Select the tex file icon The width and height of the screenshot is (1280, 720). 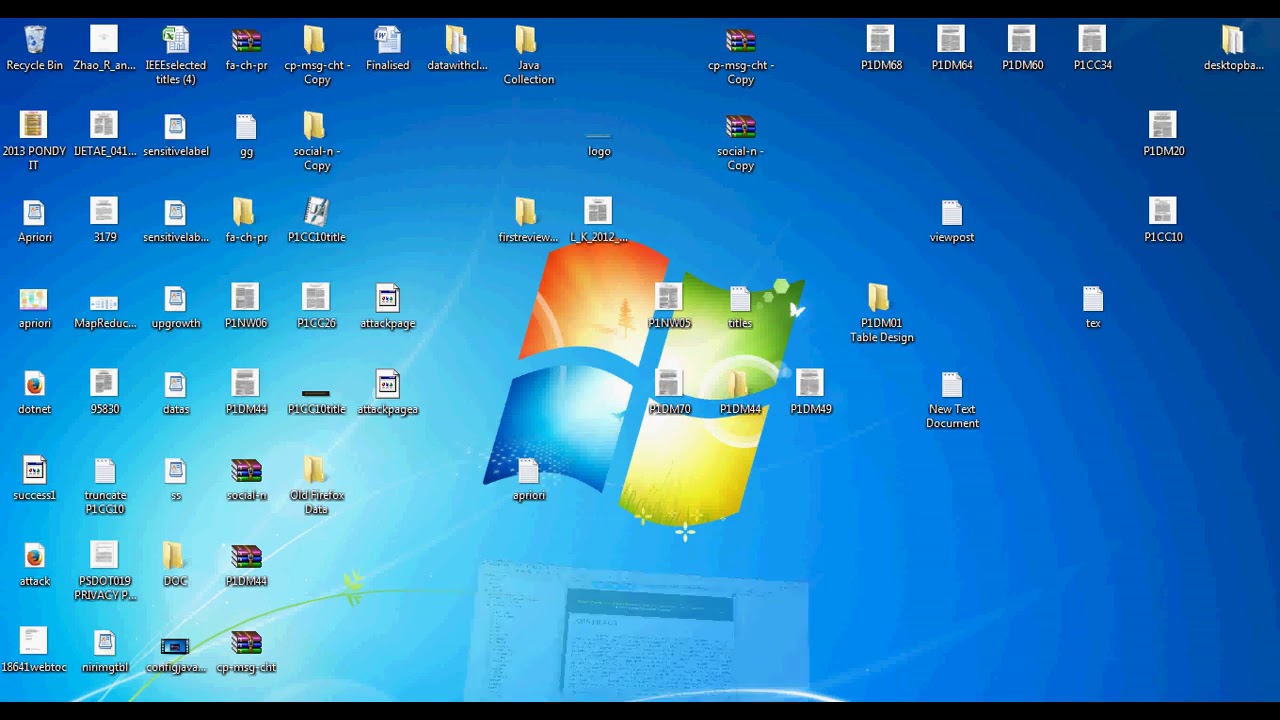tap(1092, 299)
